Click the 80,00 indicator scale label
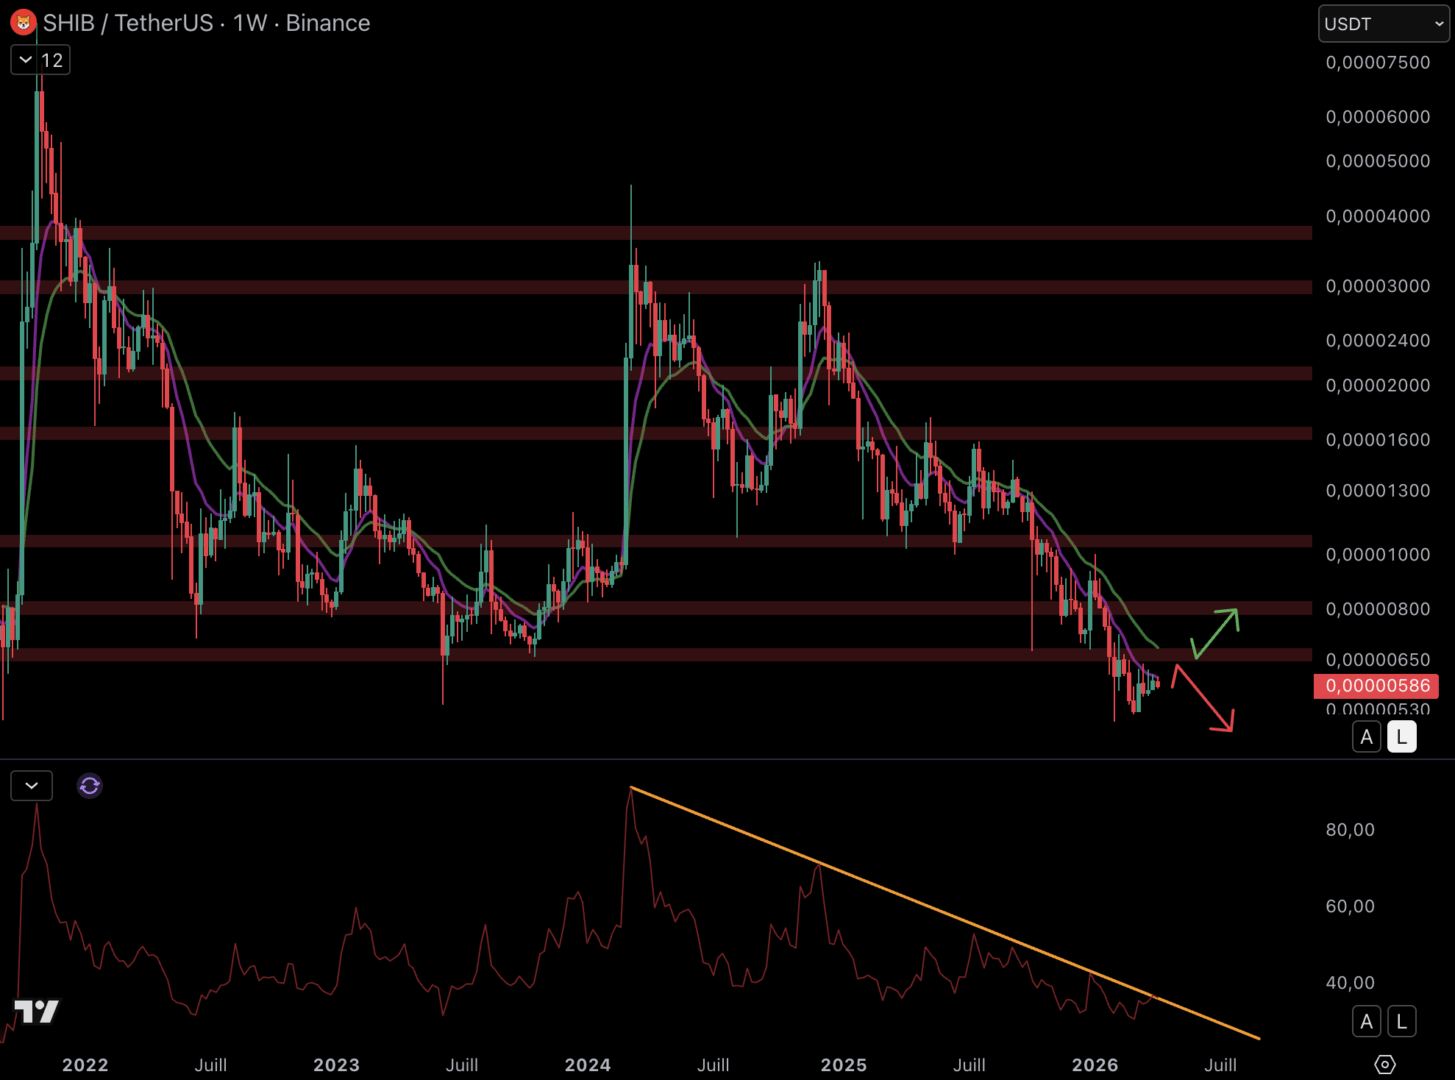This screenshot has width=1455, height=1080. tap(1349, 830)
